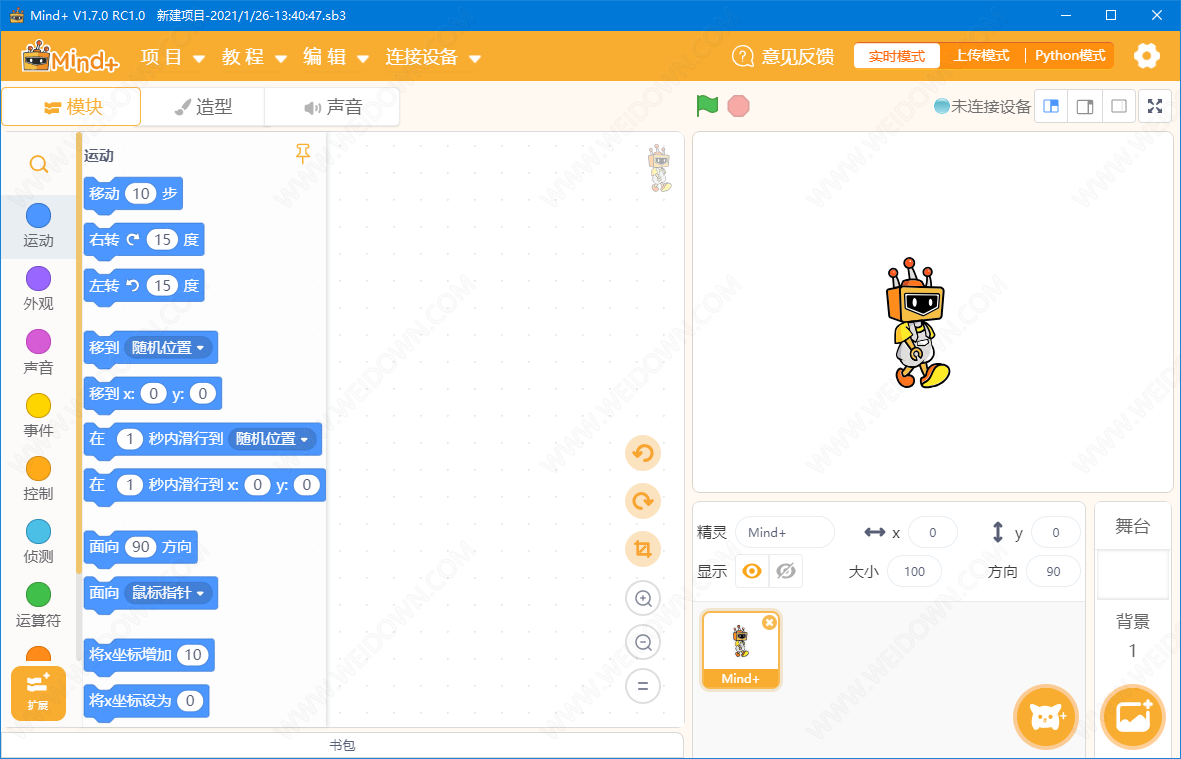Open the settings gear icon

pos(1146,56)
